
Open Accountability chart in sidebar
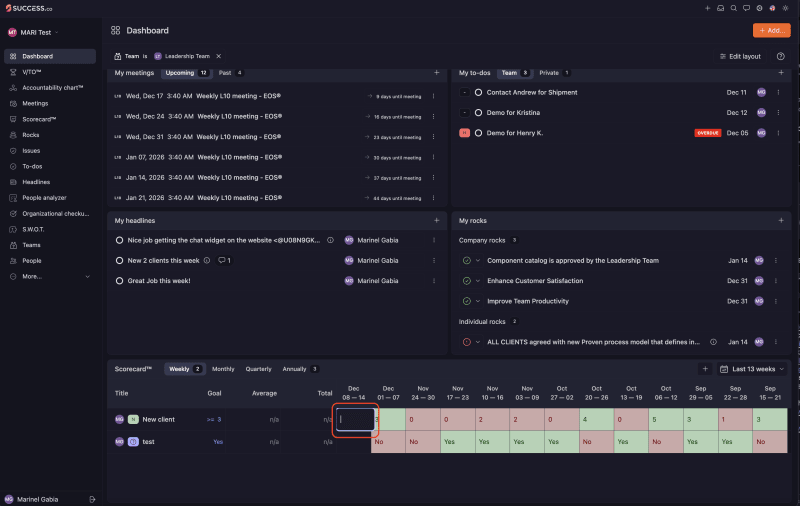pos(50,88)
